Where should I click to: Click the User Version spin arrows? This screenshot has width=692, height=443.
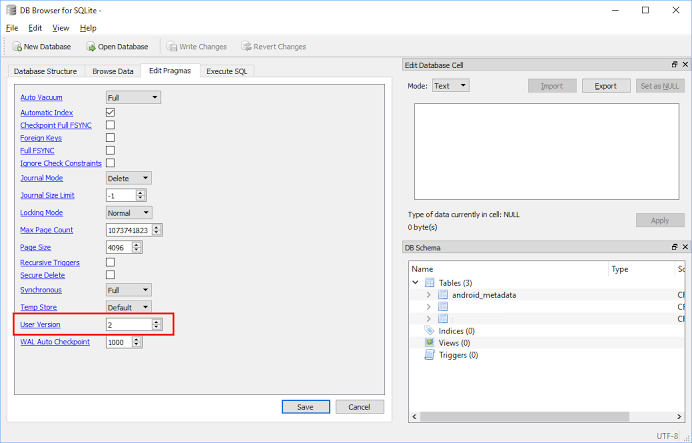pyautogui.click(x=157, y=324)
